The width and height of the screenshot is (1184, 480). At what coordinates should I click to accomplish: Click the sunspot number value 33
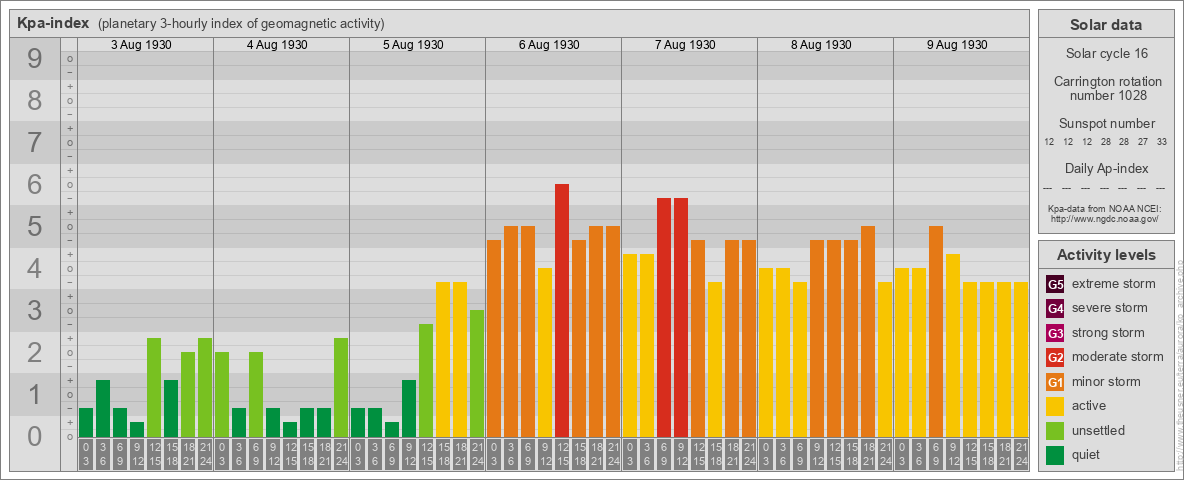click(1161, 142)
